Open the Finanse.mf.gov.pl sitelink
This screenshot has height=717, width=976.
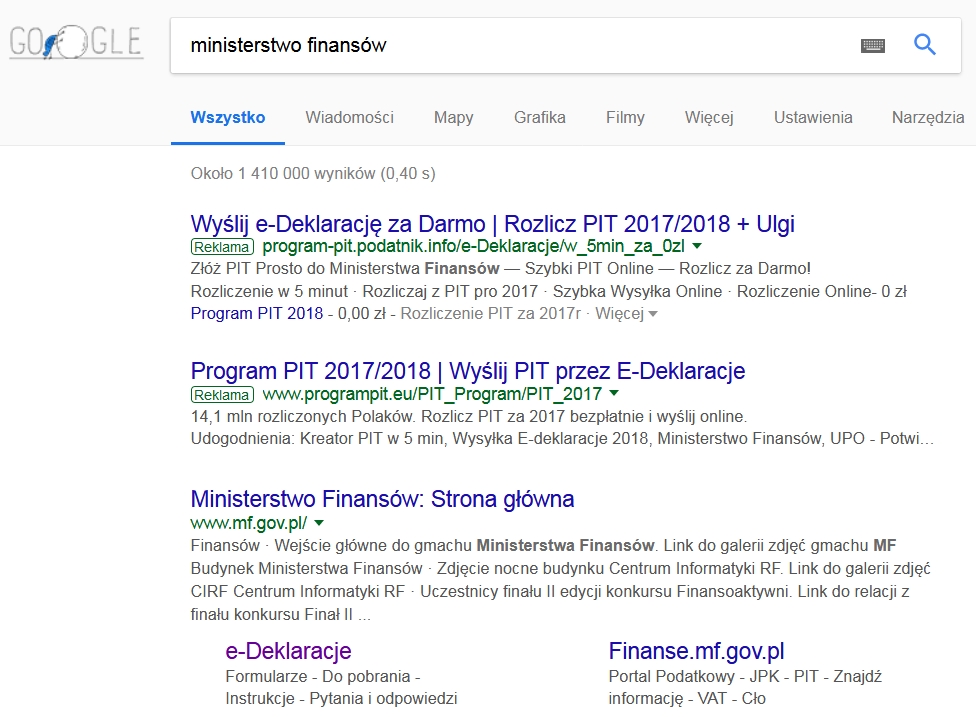[x=696, y=651]
